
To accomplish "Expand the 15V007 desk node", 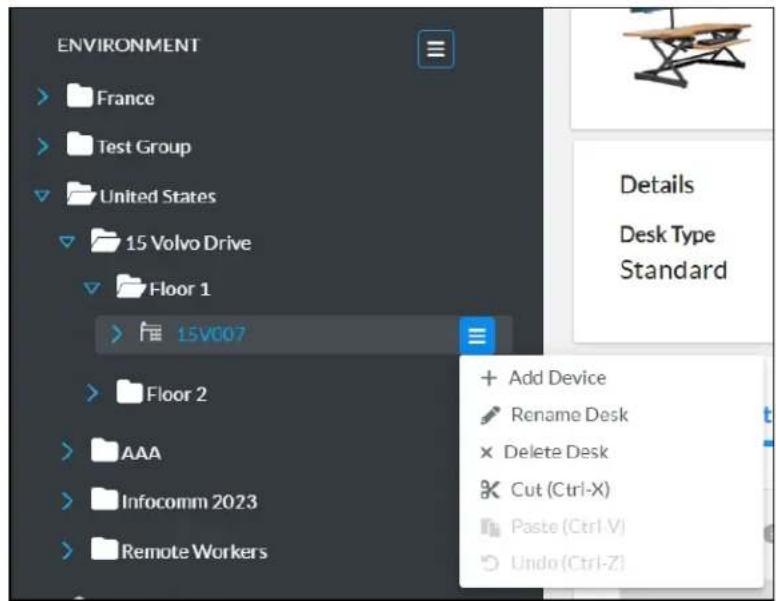I will 116,334.
